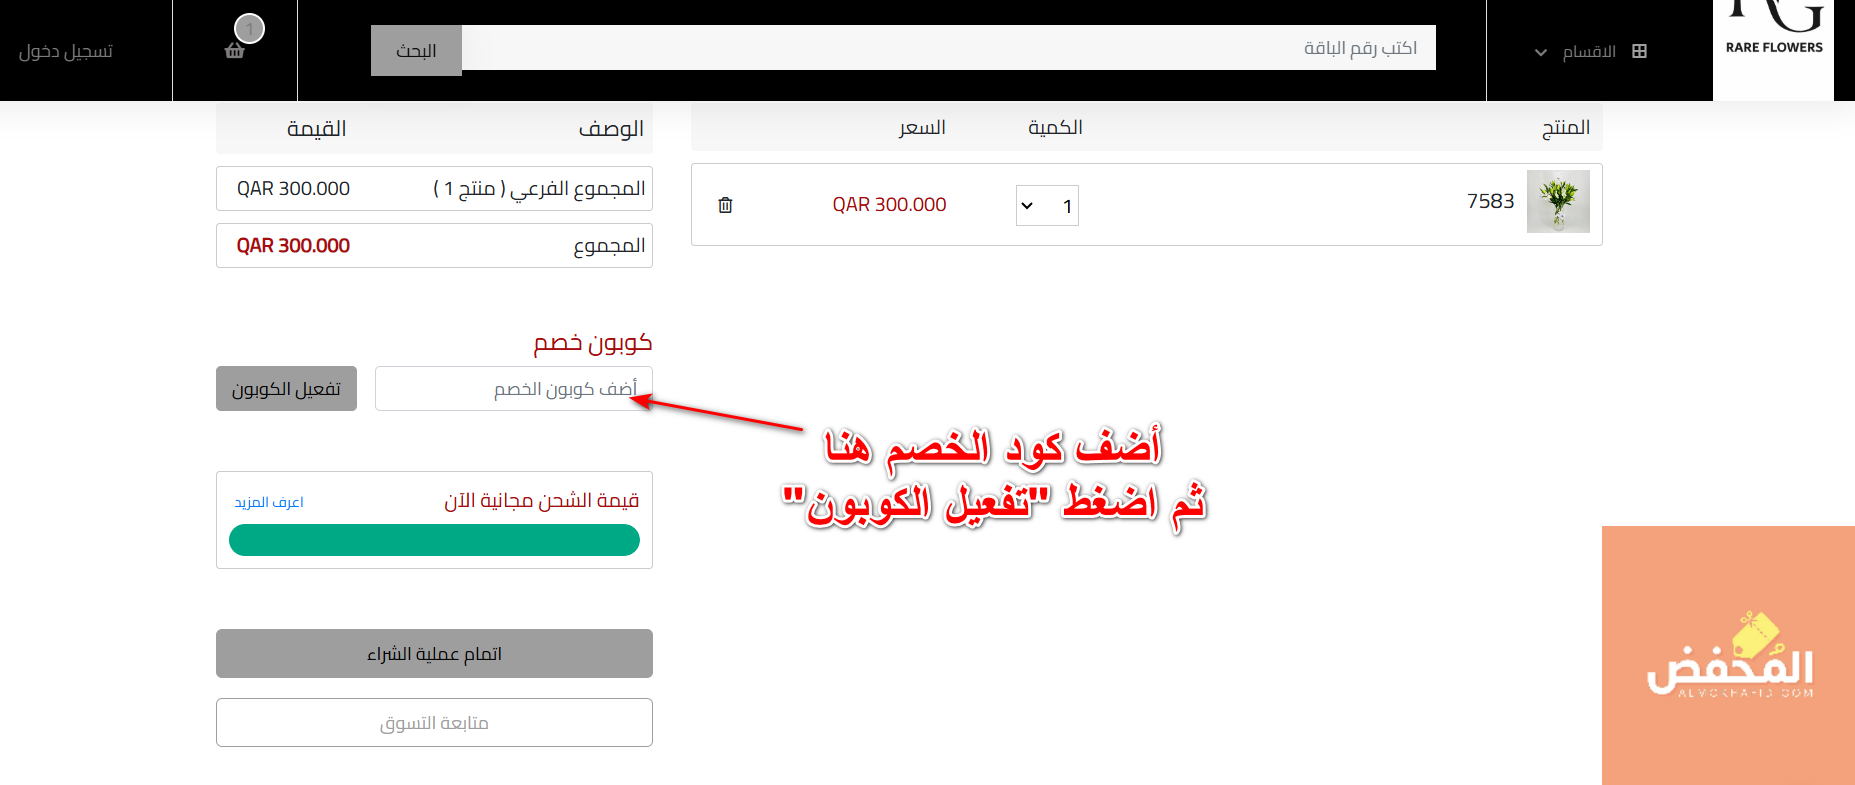Viewport: 1855px width, 785px height.
Task: Follow the اعرف المزيد link
Action: tap(269, 502)
